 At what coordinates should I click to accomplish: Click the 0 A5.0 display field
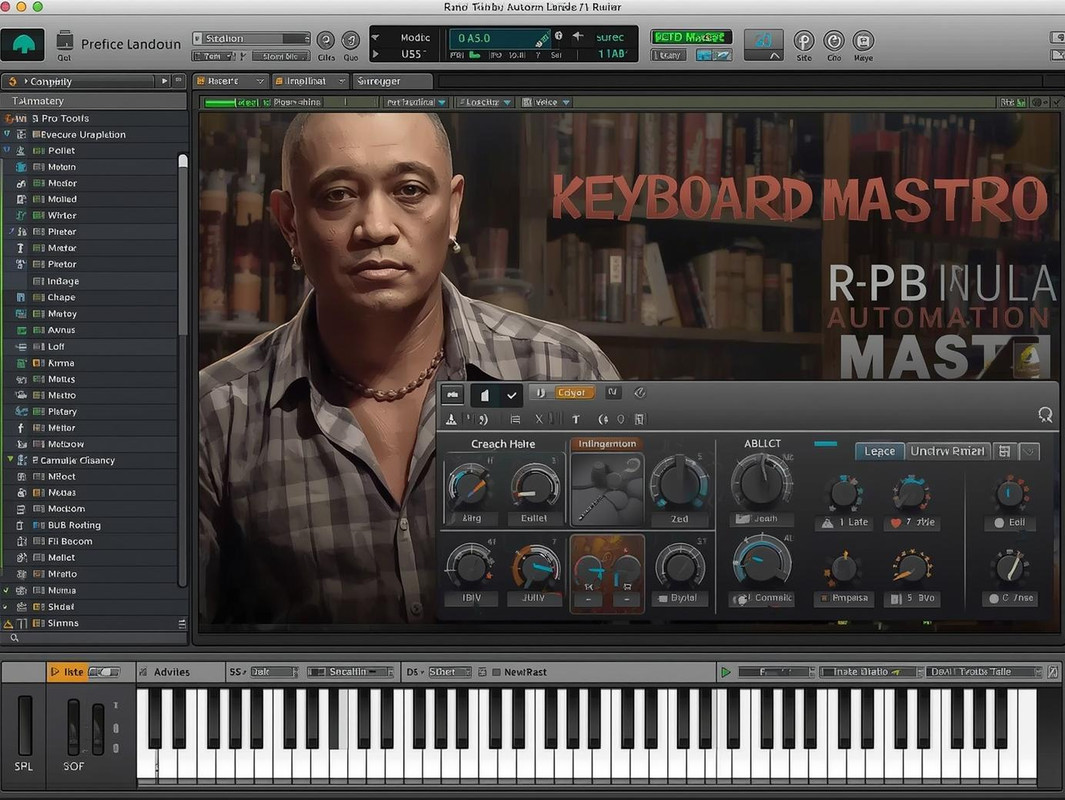pyautogui.click(x=499, y=38)
